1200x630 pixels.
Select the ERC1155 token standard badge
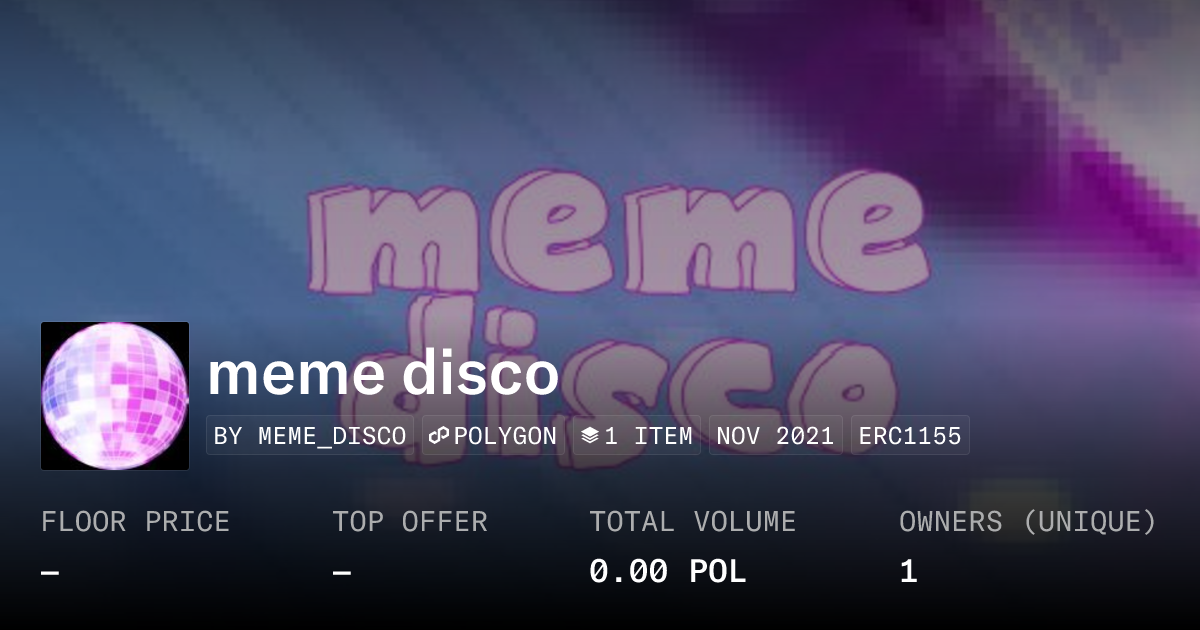[x=910, y=436]
